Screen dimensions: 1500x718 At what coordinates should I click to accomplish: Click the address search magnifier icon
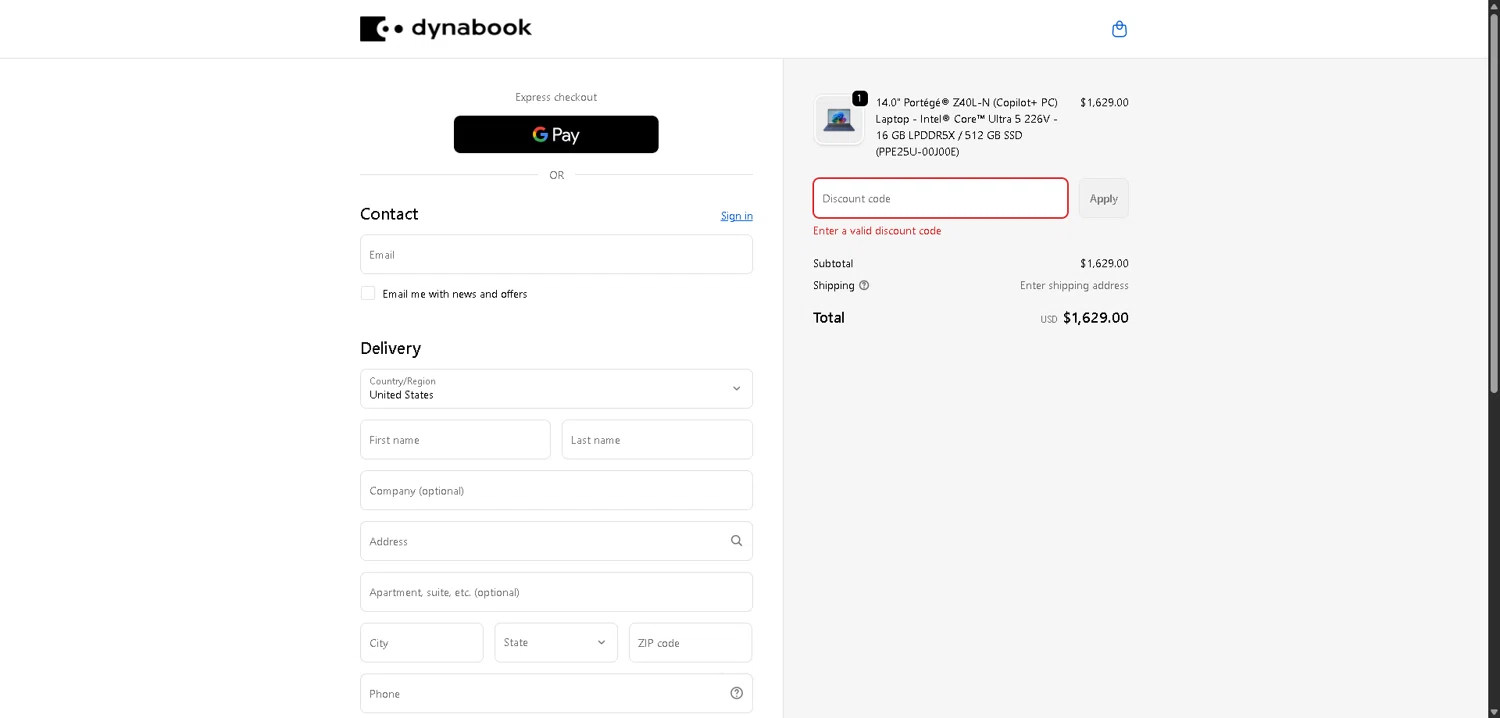[736, 541]
